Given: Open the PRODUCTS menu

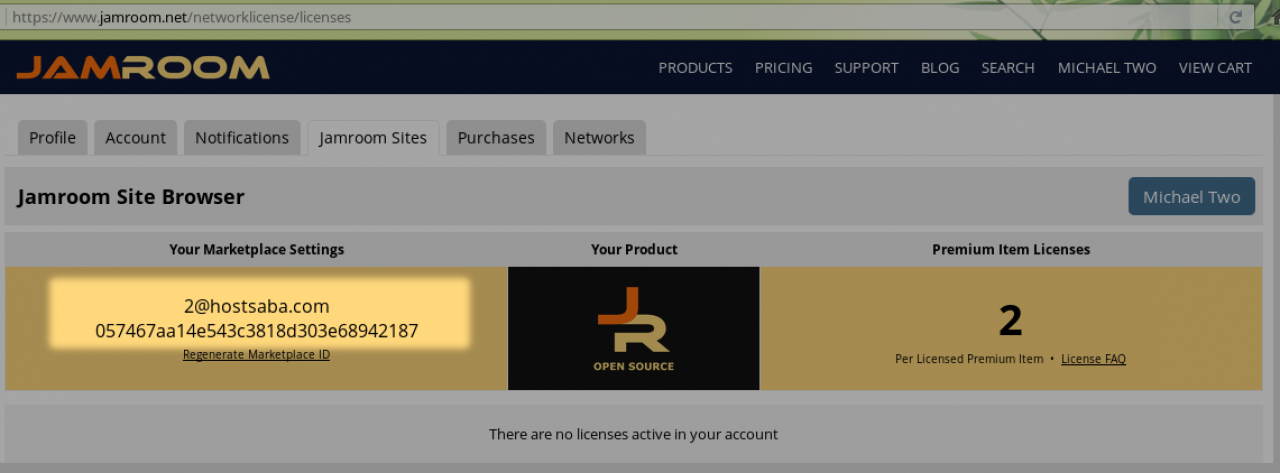Looking at the screenshot, I should (x=695, y=68).
